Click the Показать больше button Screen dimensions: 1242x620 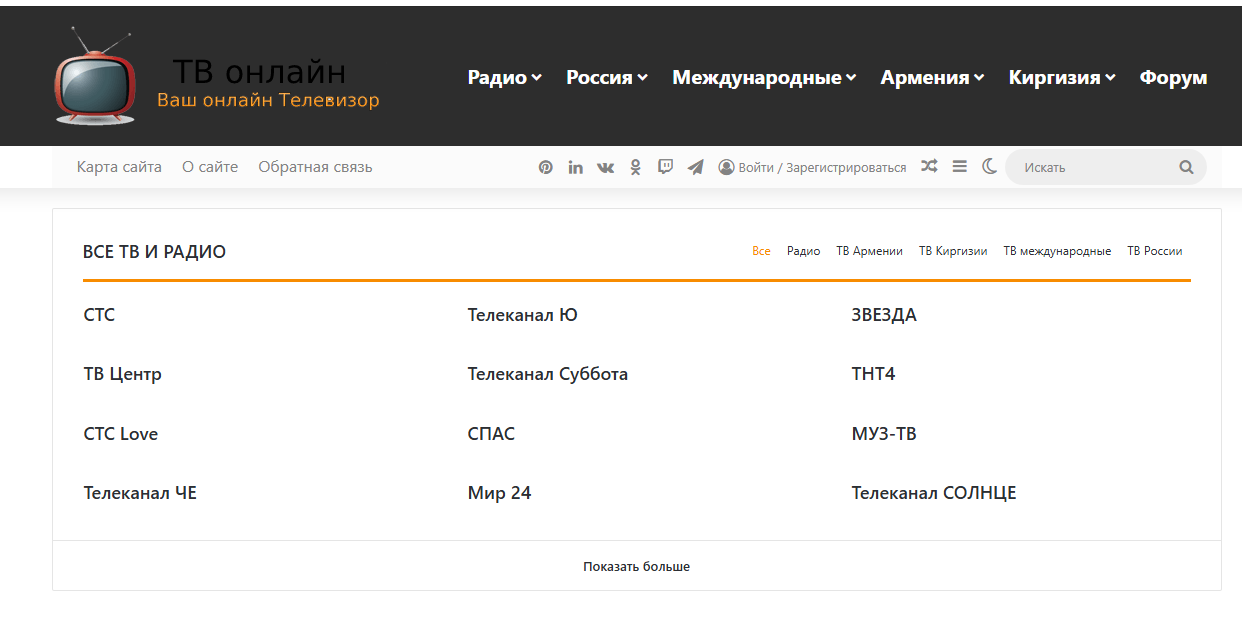tap(637, 566)
